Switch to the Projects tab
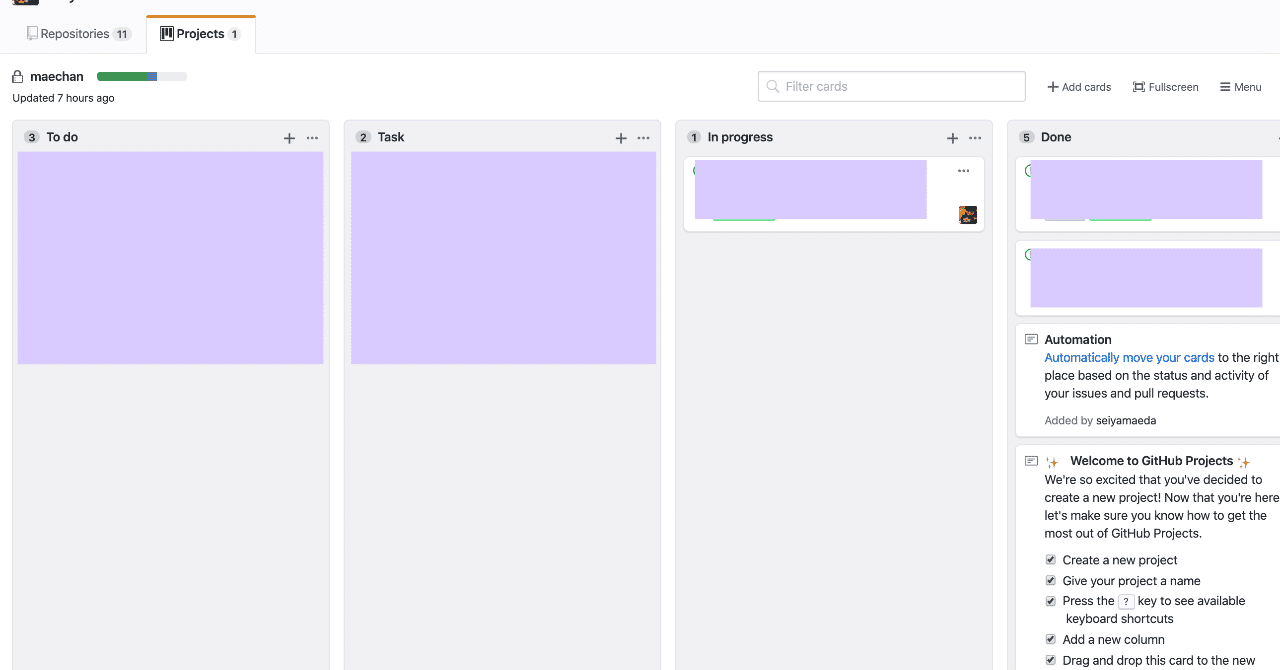Screen dimensions: 1280x670 pyautogui.click(x=200, y=34)
